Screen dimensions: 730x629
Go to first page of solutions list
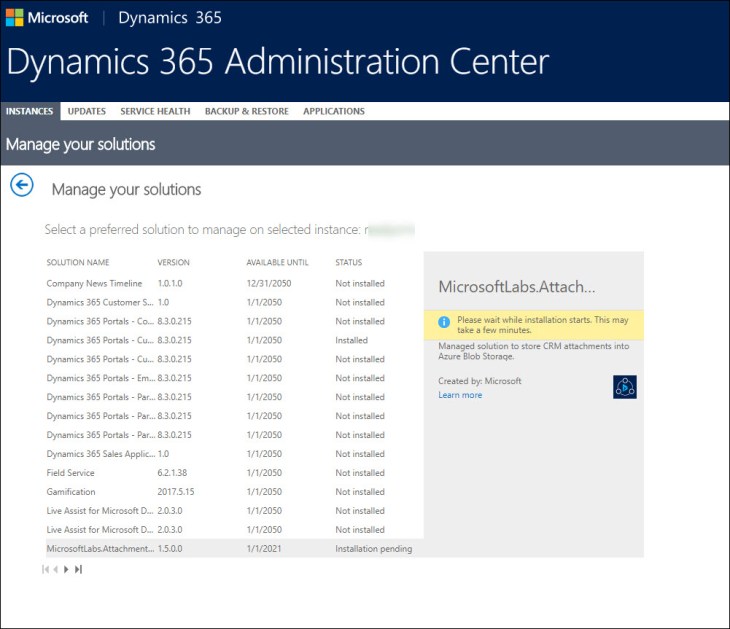coord(45,569)
